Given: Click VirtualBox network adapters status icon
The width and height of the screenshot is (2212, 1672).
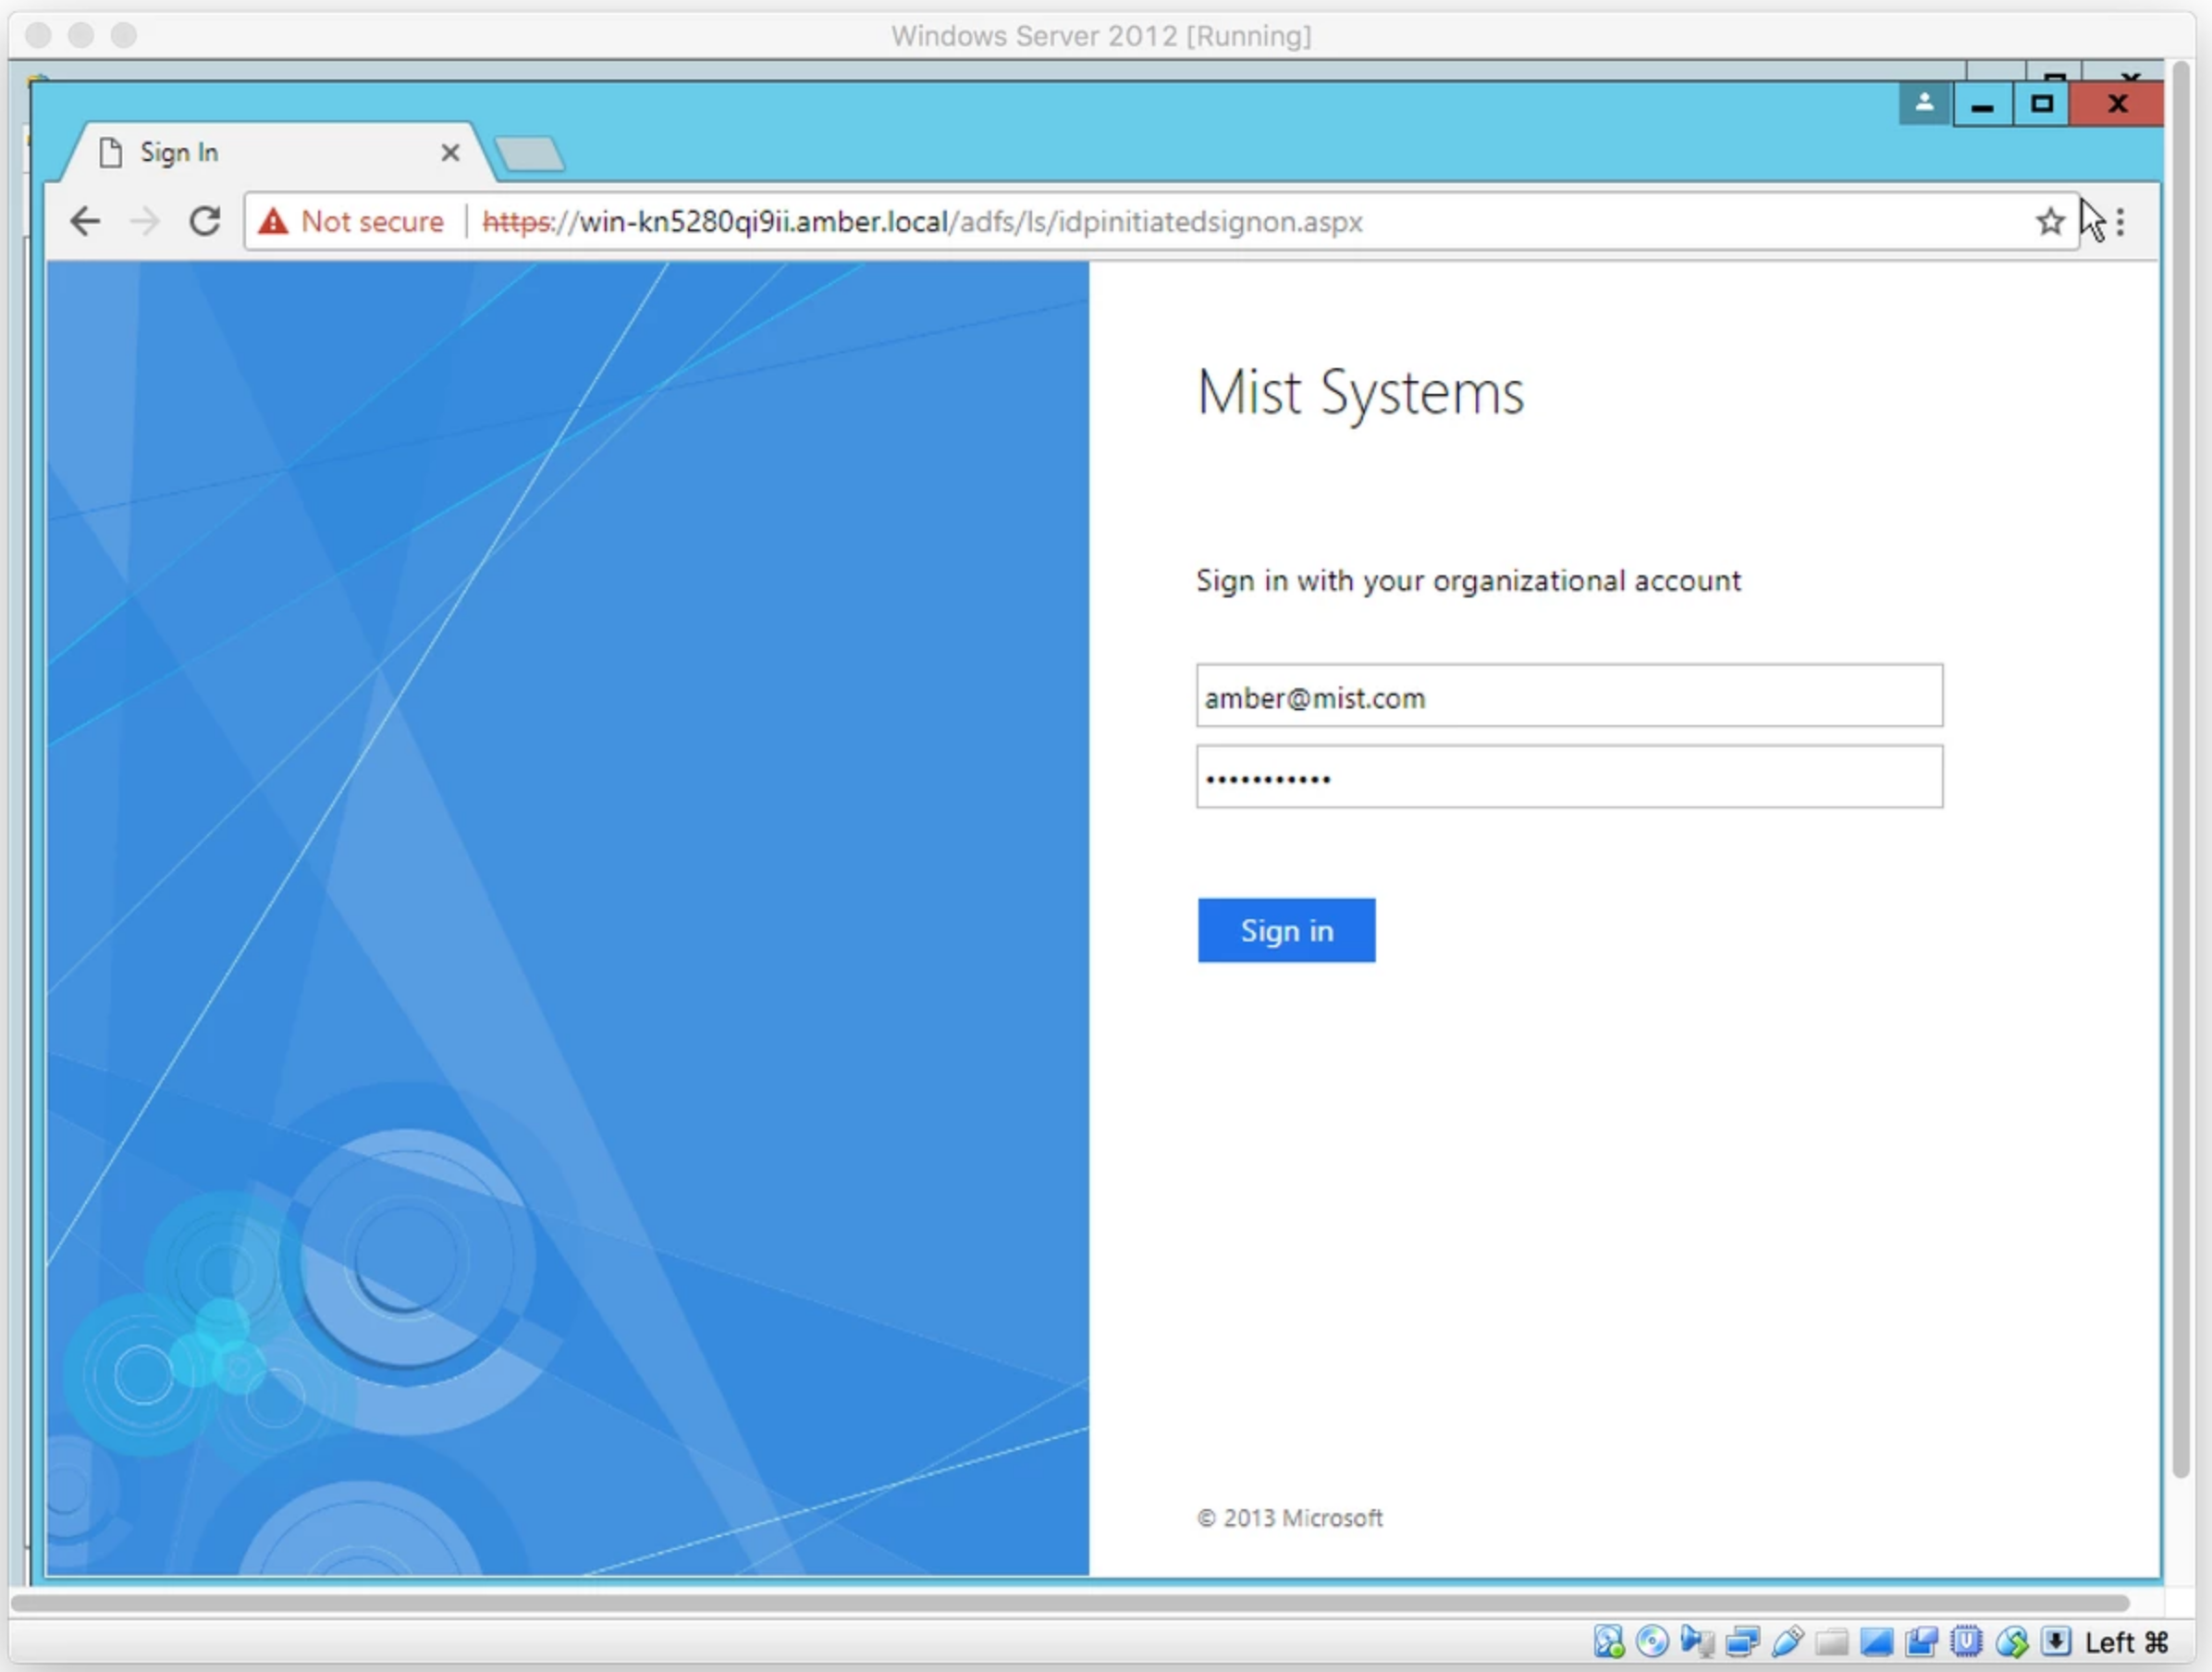Looking at the screenshot, I should (x=1742, y=1641).
